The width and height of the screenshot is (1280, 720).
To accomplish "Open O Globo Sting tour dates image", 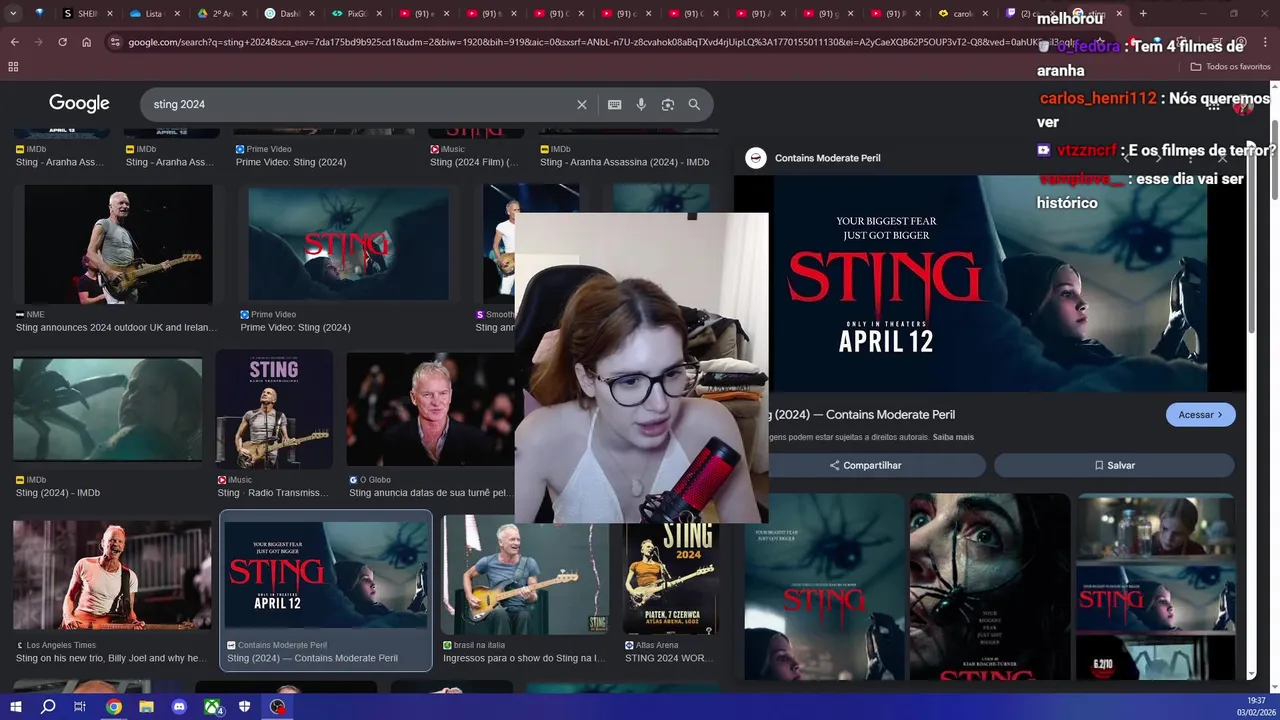I will click(431, 409).
